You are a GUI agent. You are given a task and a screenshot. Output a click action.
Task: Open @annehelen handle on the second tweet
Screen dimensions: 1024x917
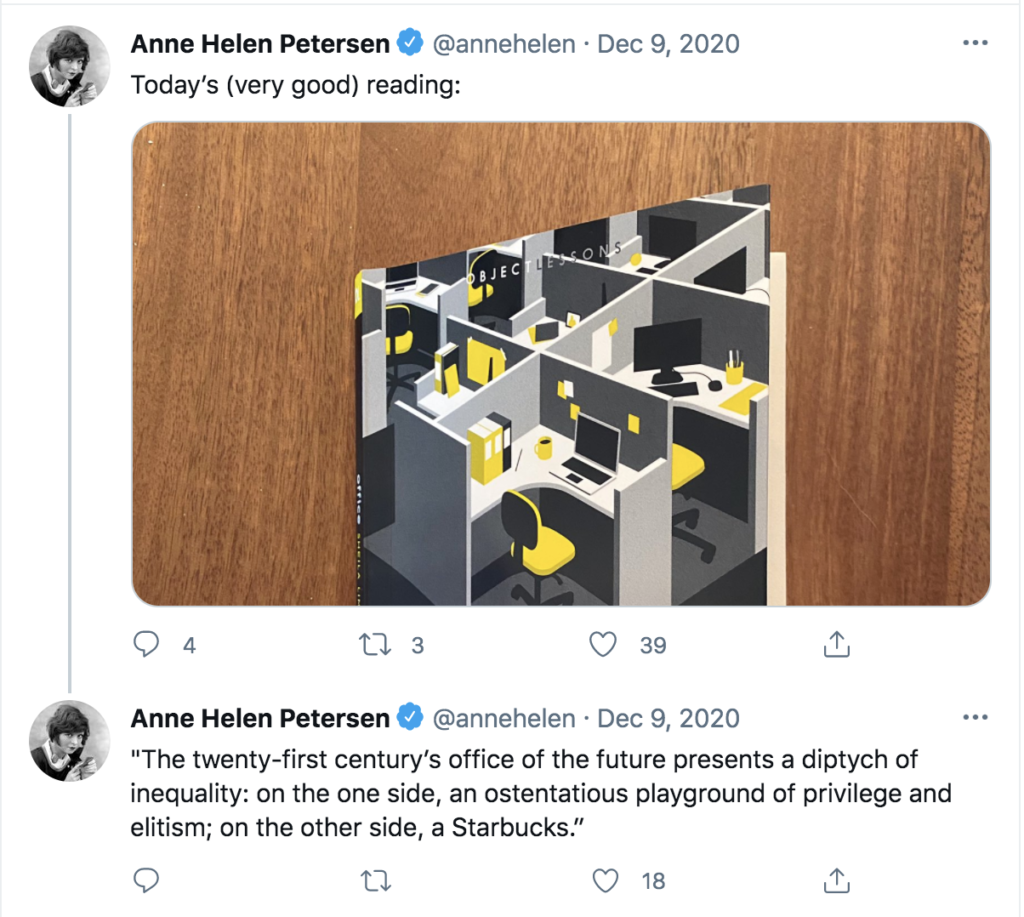click(x=504, y=718)
